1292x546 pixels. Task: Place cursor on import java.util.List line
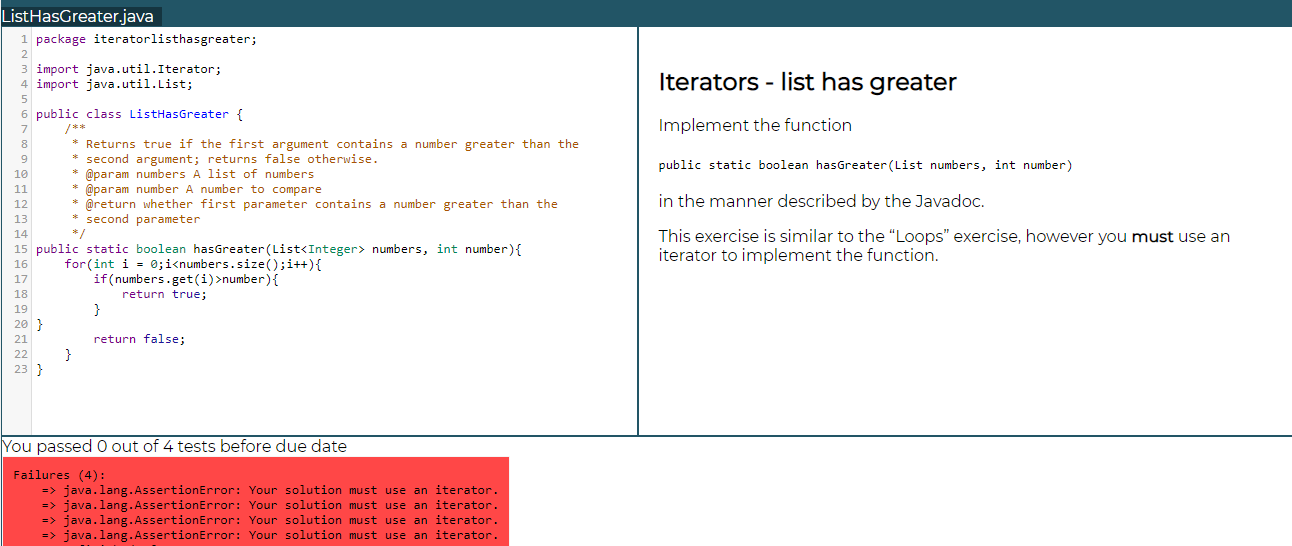pos(114,84)
